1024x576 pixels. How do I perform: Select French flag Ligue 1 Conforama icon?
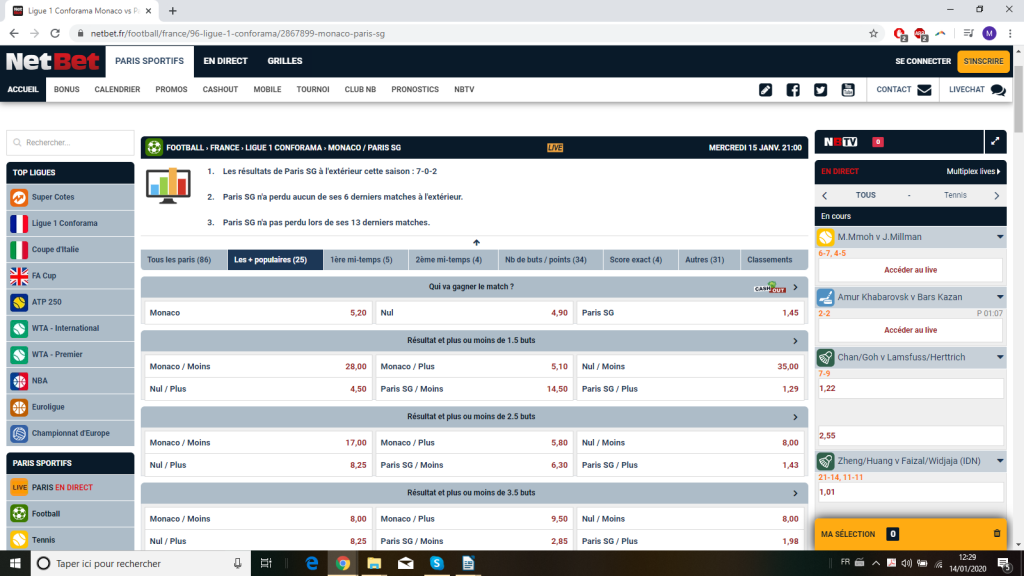19,223
